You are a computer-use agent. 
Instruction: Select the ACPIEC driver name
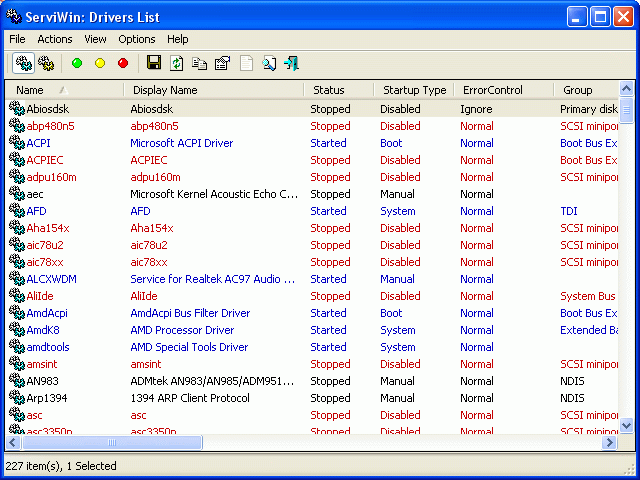[x=45, y=160]
